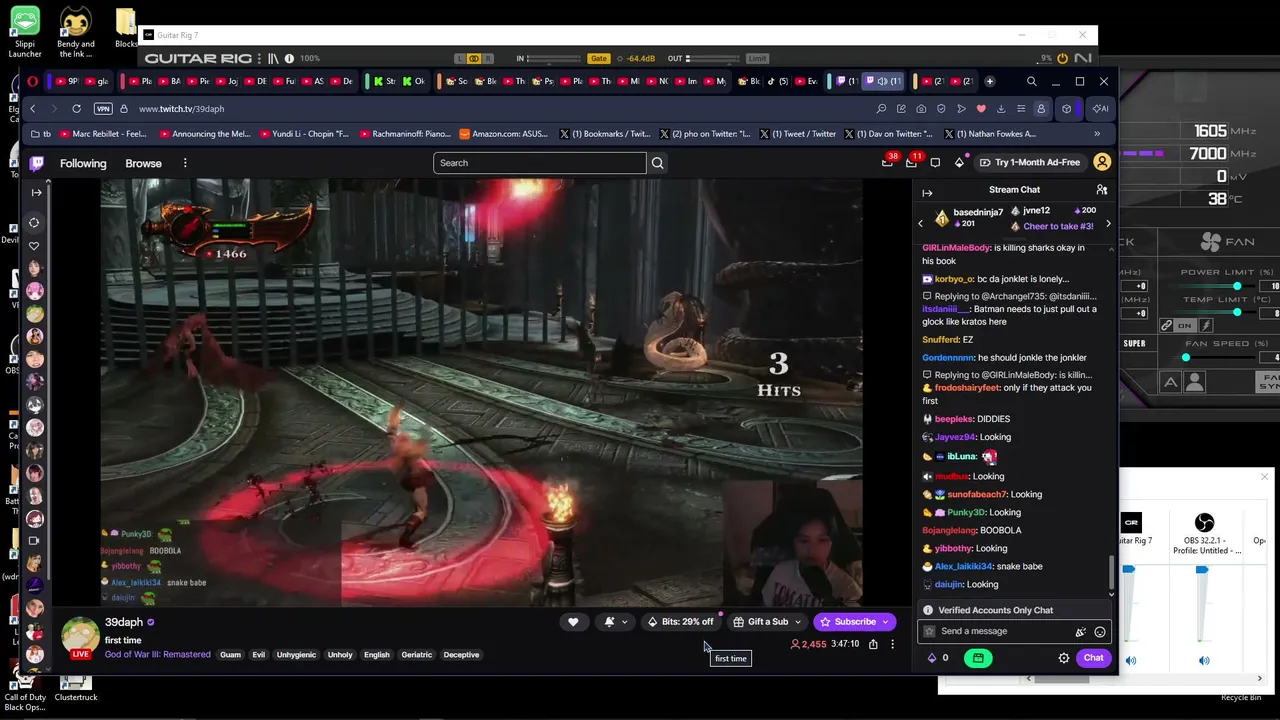Select the Deceptive stream tag

click(461, 655)
